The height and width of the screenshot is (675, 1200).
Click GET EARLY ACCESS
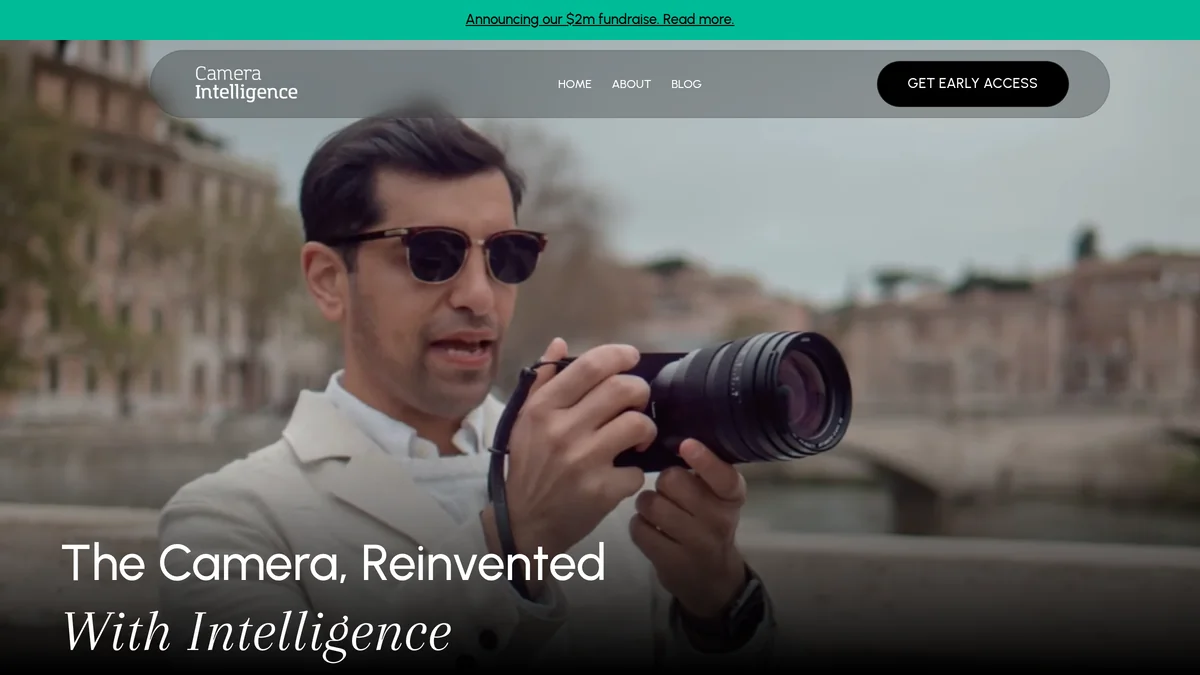tap(972, 84)
